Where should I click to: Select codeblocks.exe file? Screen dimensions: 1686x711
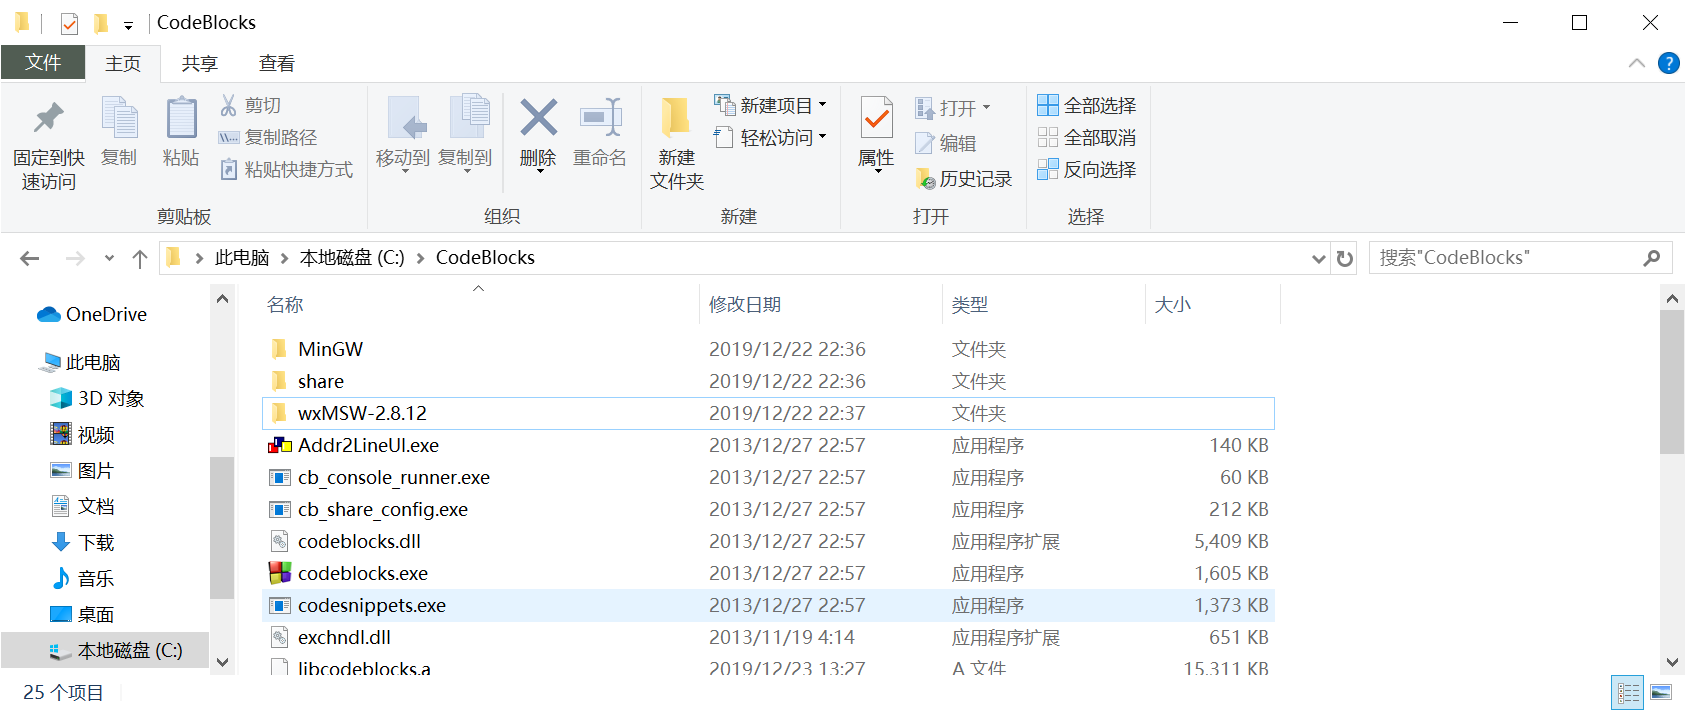pyautogui.click(x=768, y=573)
